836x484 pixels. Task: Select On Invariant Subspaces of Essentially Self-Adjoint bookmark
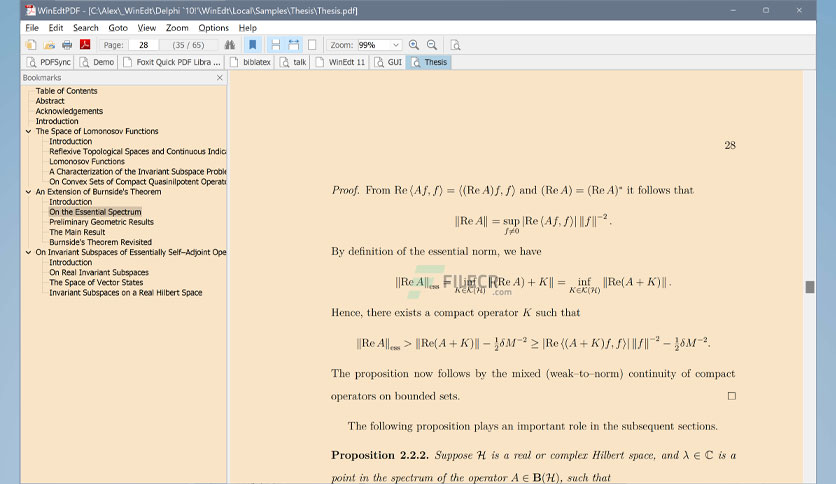coord(131,252)
